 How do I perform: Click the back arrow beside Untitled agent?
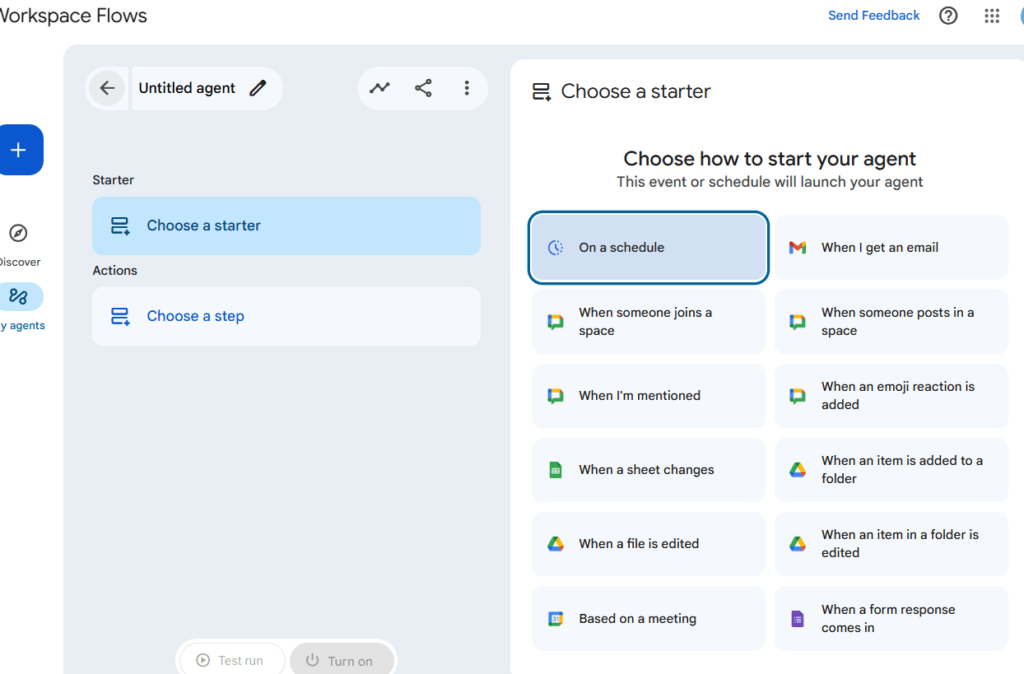pyautogui.click(x=107, y=88)
